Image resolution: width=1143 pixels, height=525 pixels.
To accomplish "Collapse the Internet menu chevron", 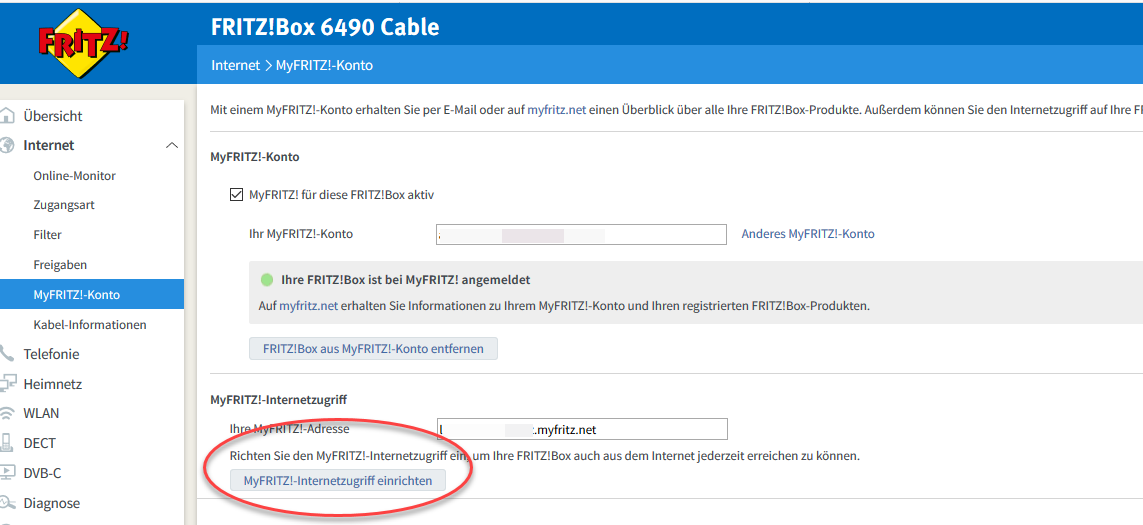I will pyautogui.click(x=170, y=146).
